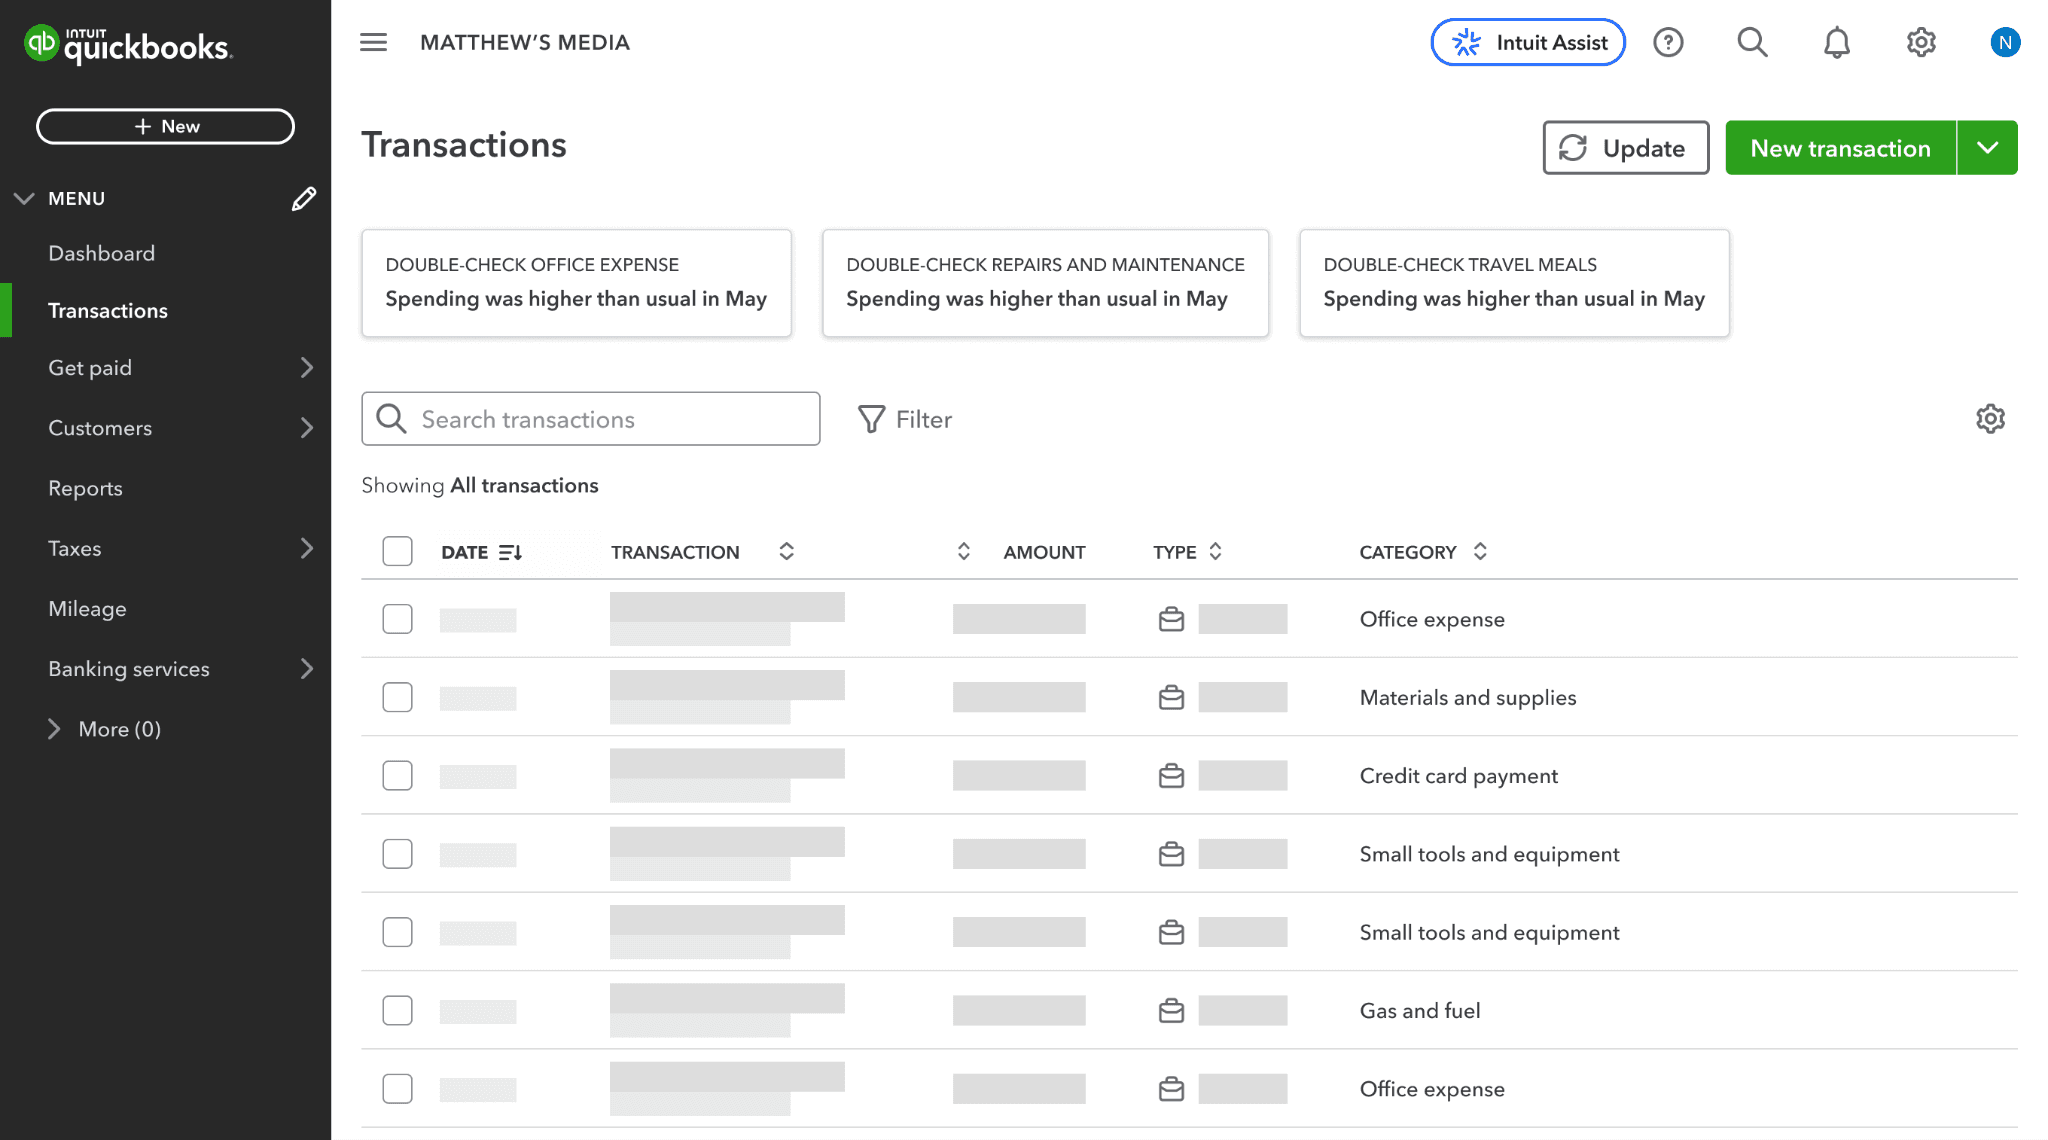The image size is (2048, 1140).
Task: Click the briefcase icon in Materials and supplies row
Action: [1171, 697]
